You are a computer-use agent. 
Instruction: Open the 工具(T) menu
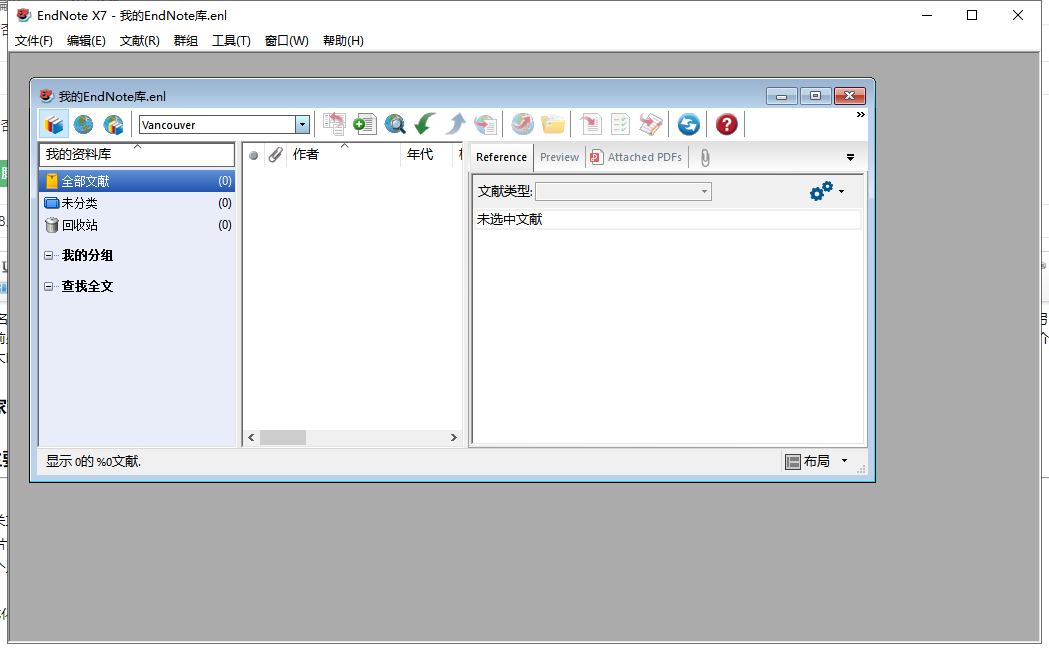[x=232, y=41]
